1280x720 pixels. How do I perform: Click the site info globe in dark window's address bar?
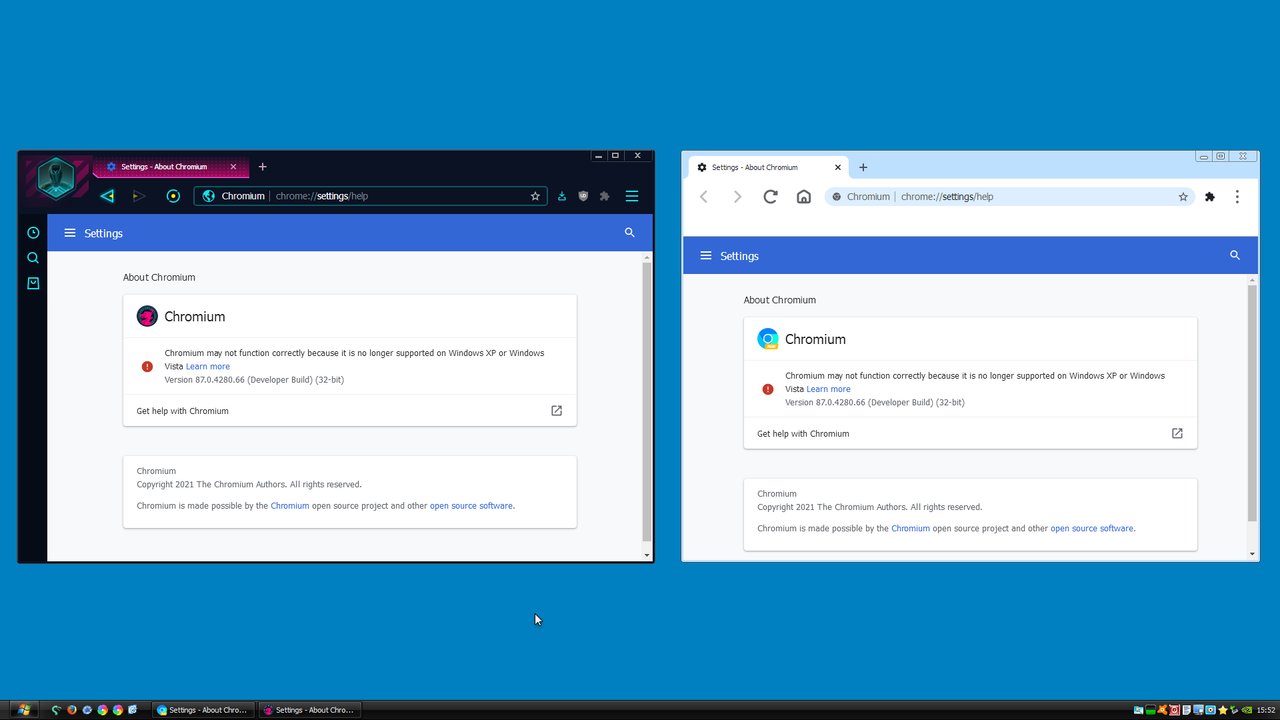coord(208,196)
